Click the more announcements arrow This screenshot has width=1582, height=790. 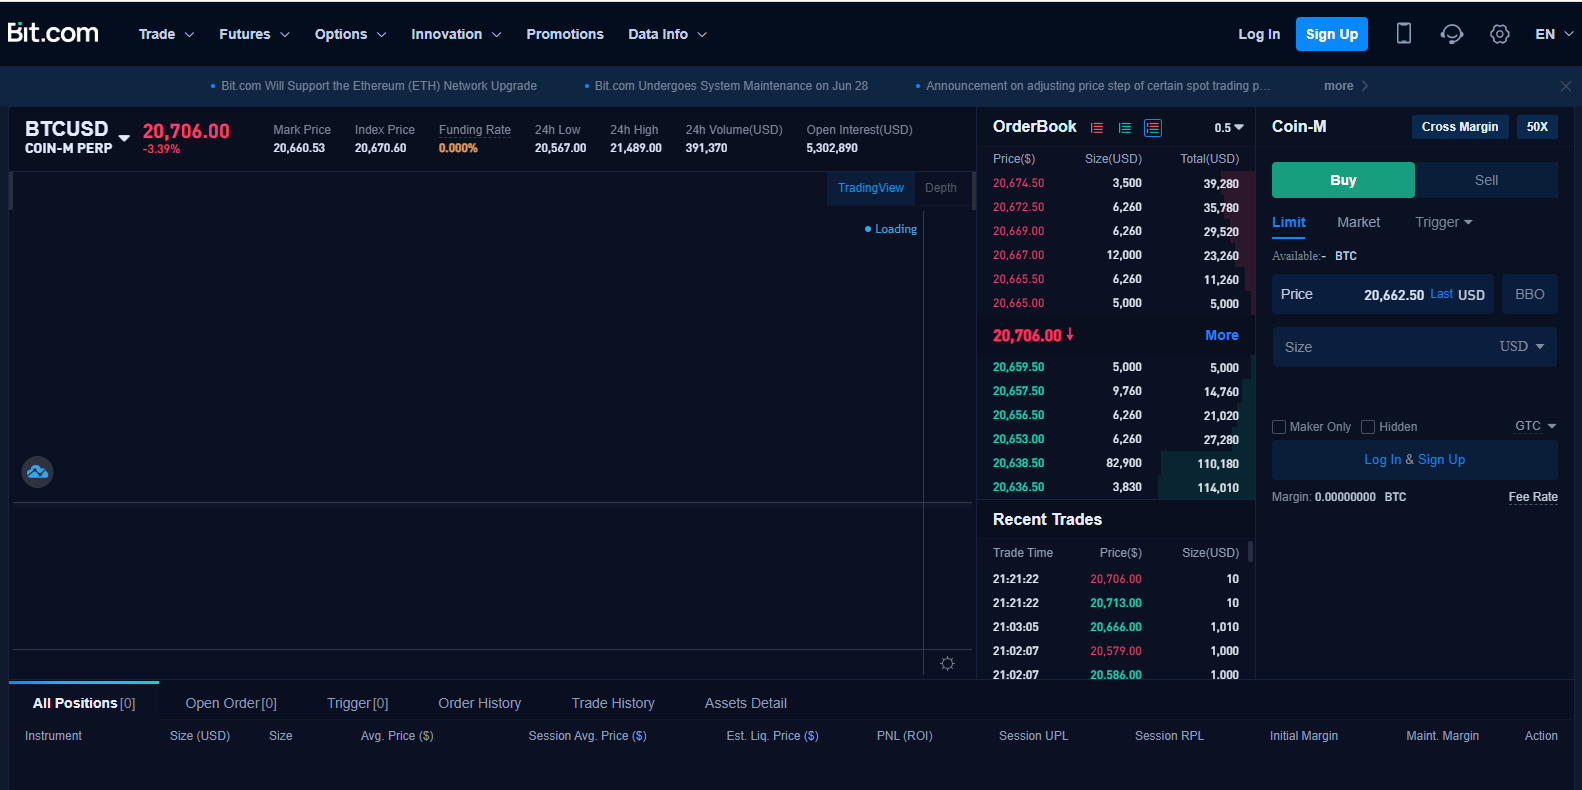click(1365, 86)
